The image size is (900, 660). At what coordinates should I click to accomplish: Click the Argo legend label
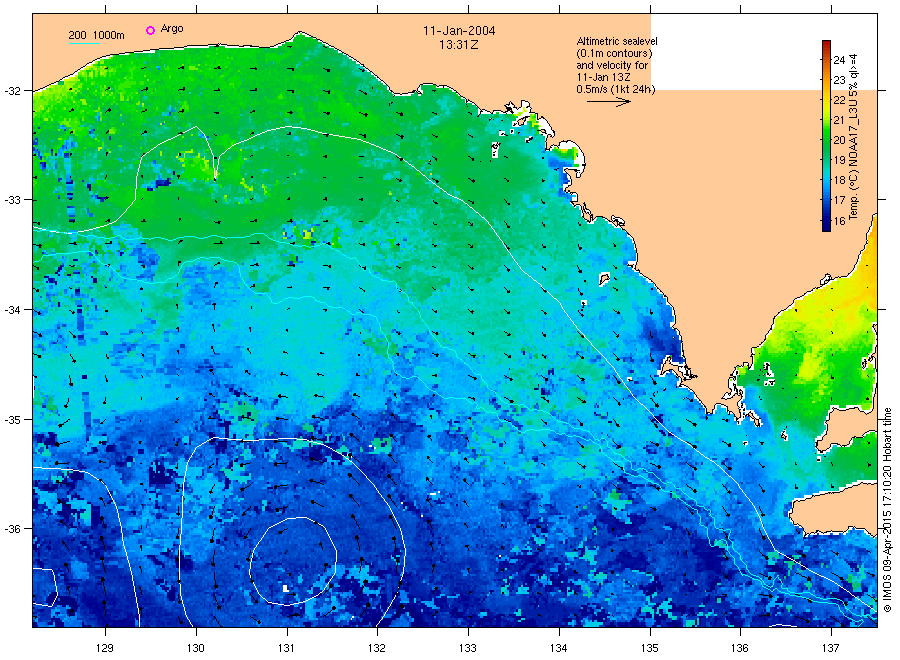tap(172, 29)
